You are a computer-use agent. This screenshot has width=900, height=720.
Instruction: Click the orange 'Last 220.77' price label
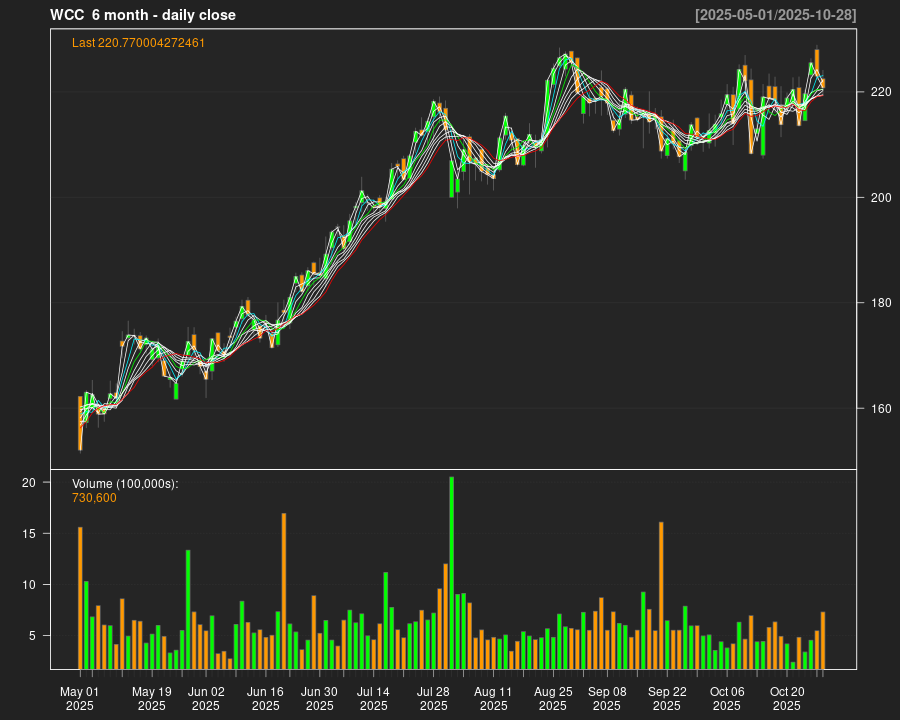click(138, 43)
